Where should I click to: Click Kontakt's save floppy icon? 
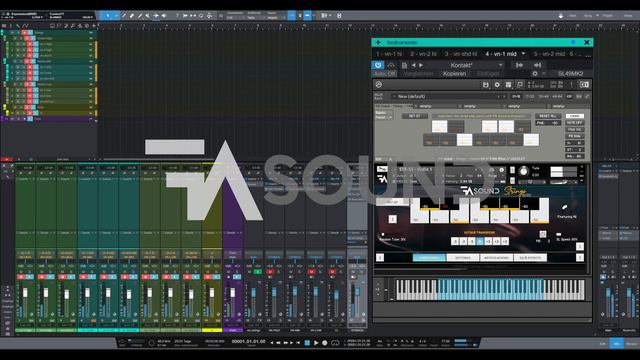(486, 84)
